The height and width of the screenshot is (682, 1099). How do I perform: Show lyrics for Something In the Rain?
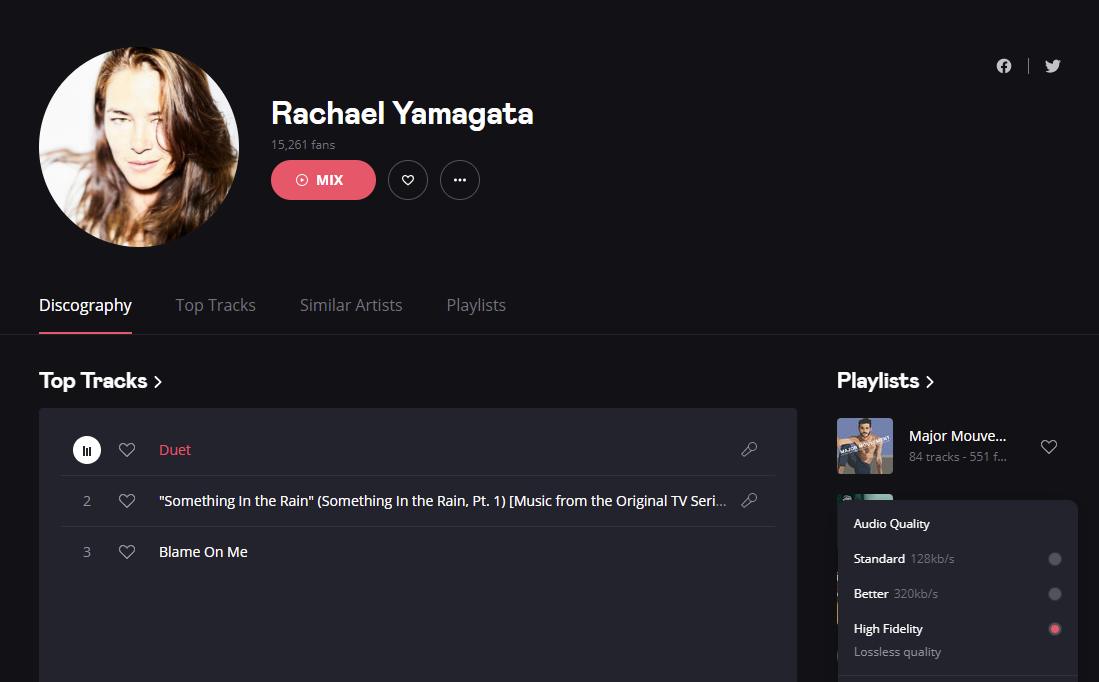pyautogui.click(x=749, y=500)
